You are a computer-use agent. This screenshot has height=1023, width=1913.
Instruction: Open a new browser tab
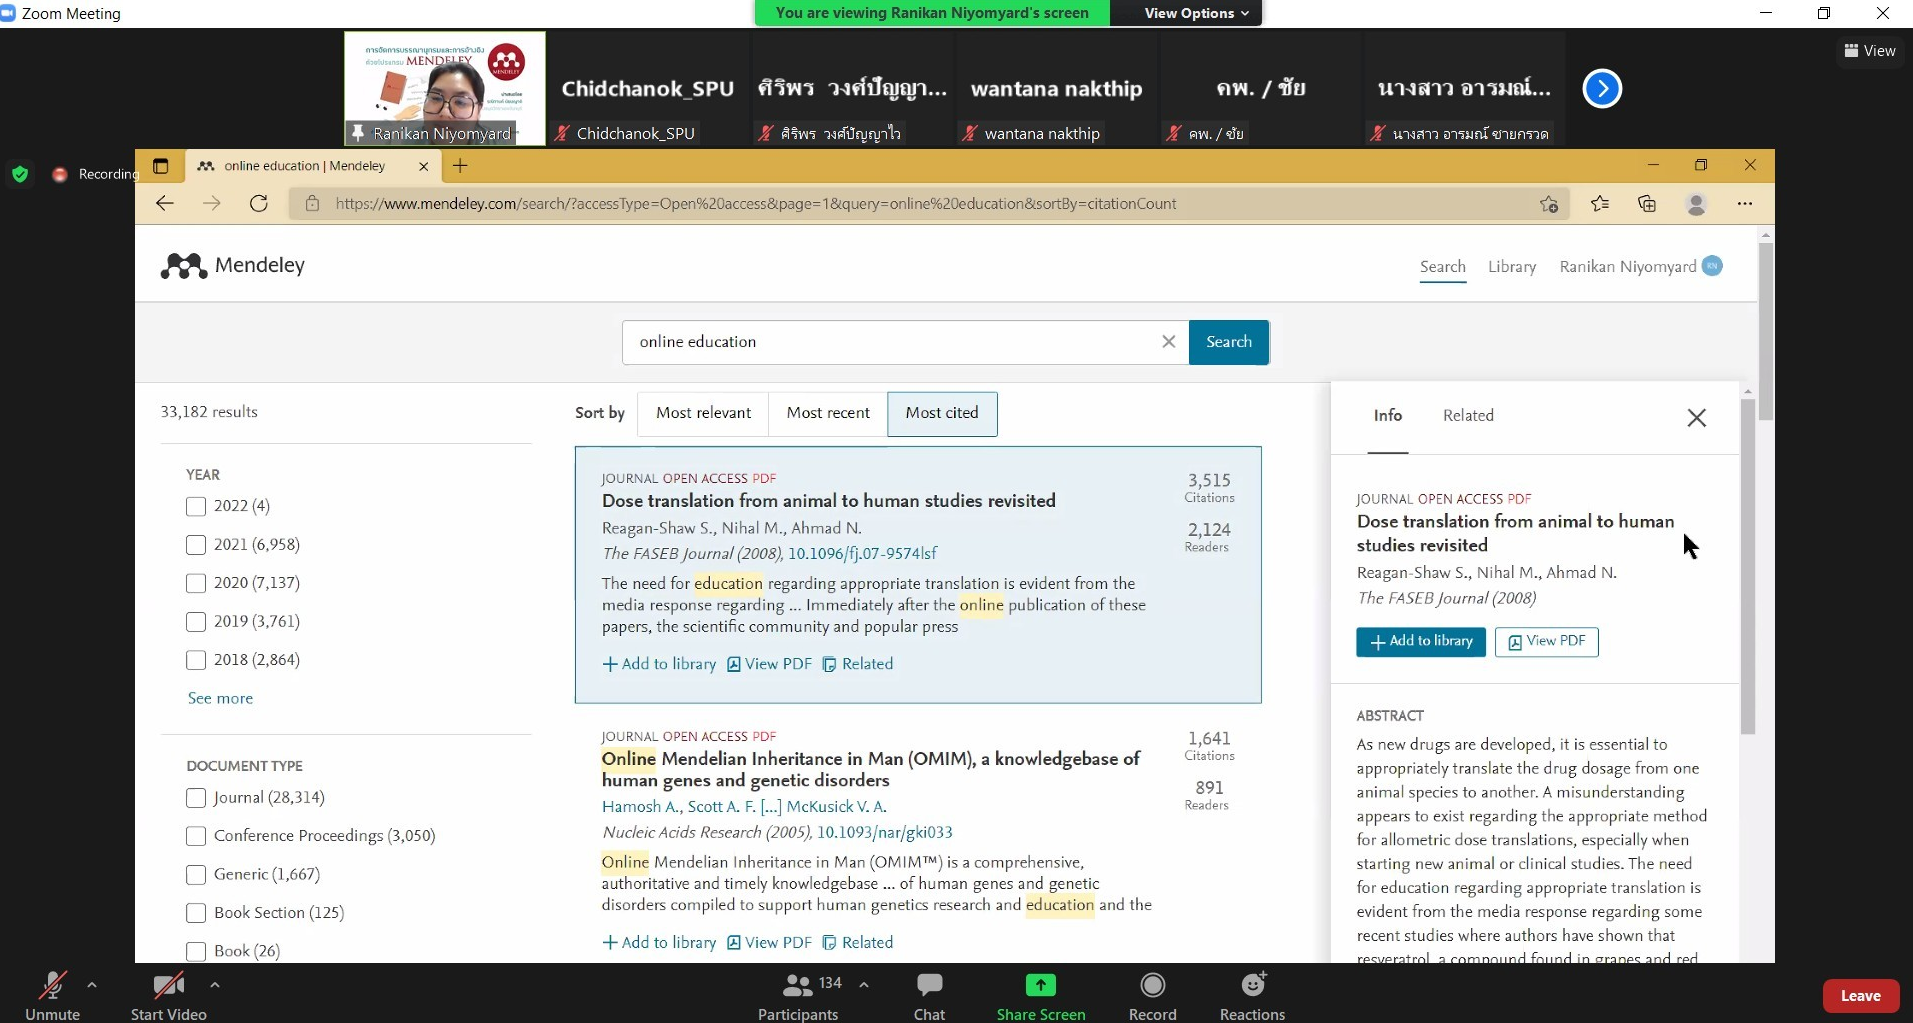click(460, 166)
